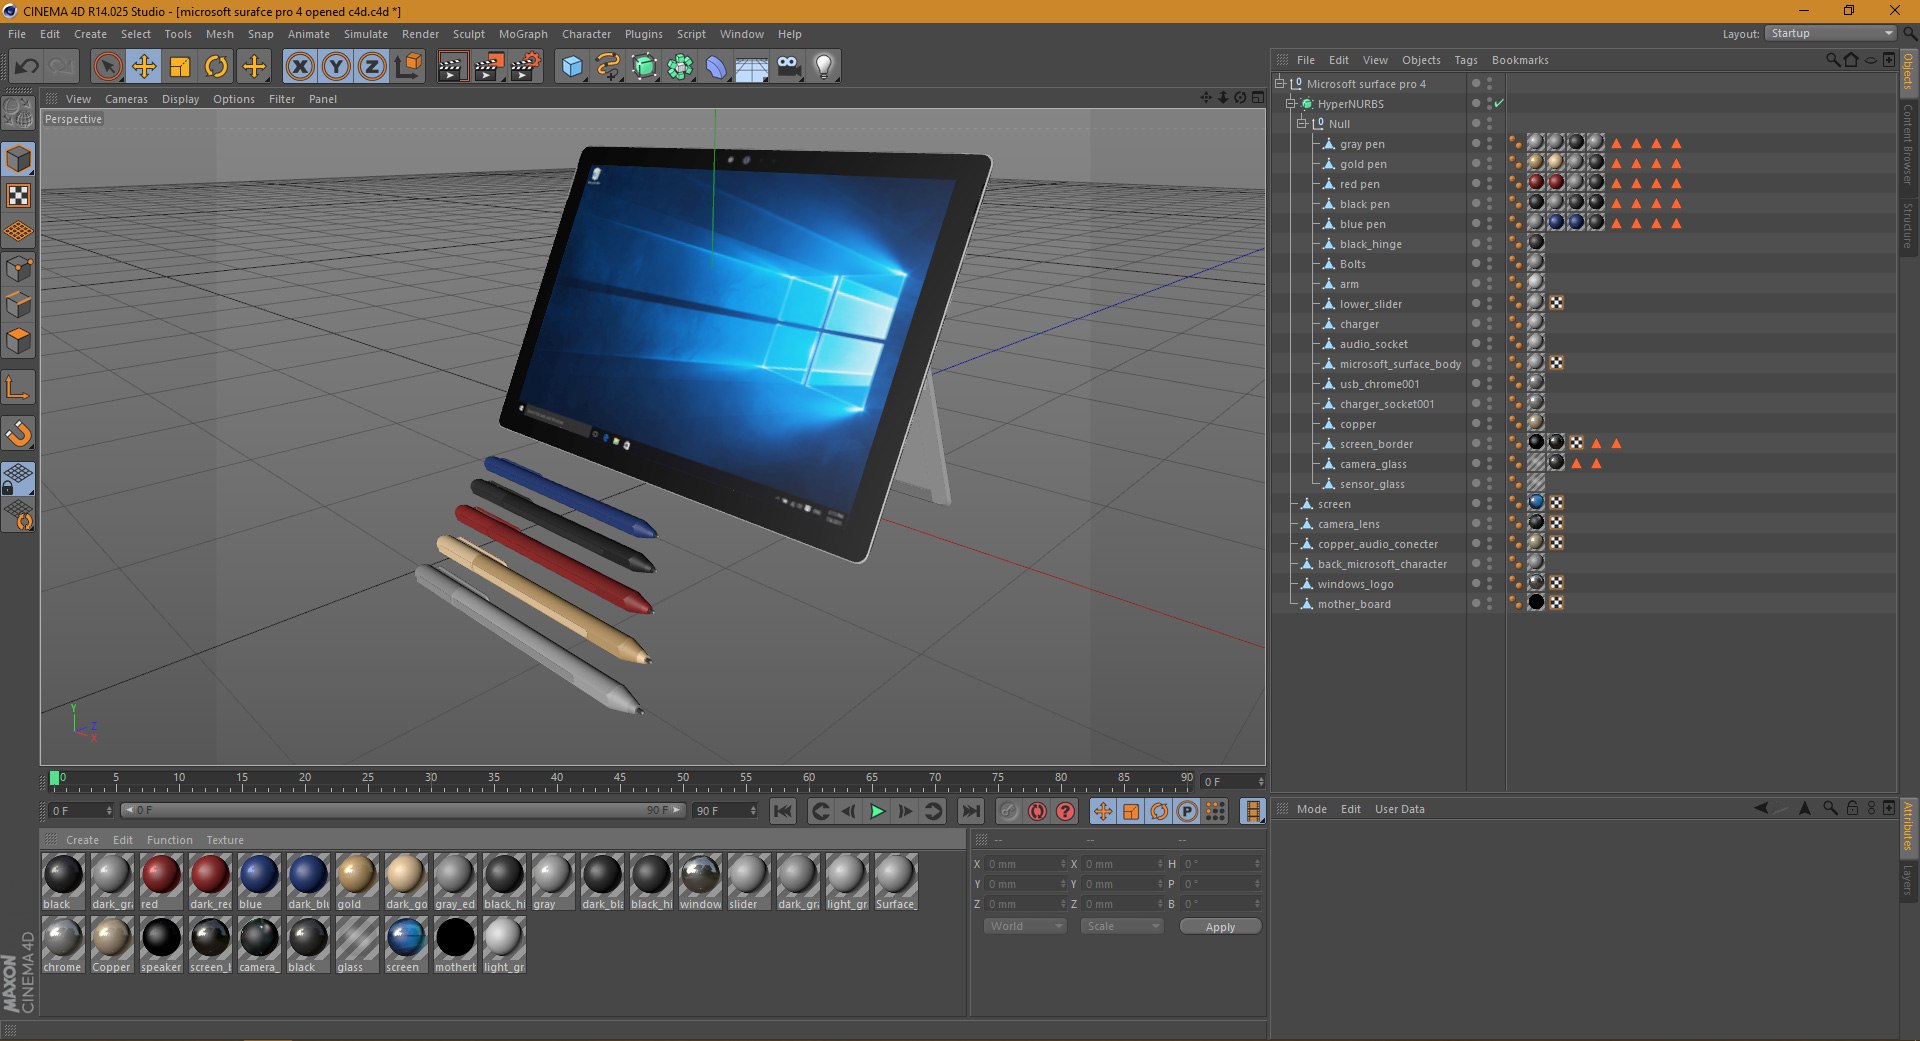Screen dimensions: 1920x1041
Task: Toggle Autokeying button
Action: [x=1037, y=811]
